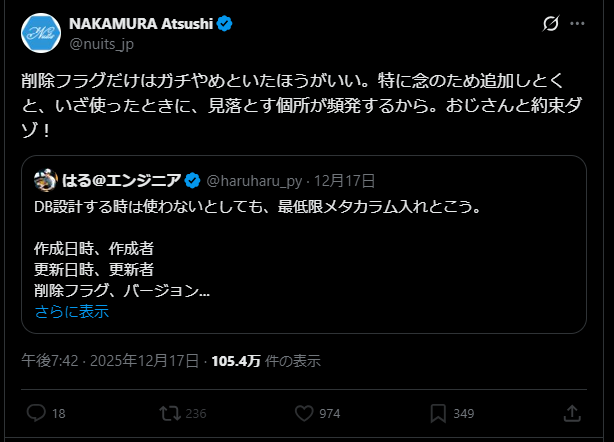This screenshot has height=442, width=614.
Task: Expand quoted post with さらに表示
Action: [x=71, y=311]
